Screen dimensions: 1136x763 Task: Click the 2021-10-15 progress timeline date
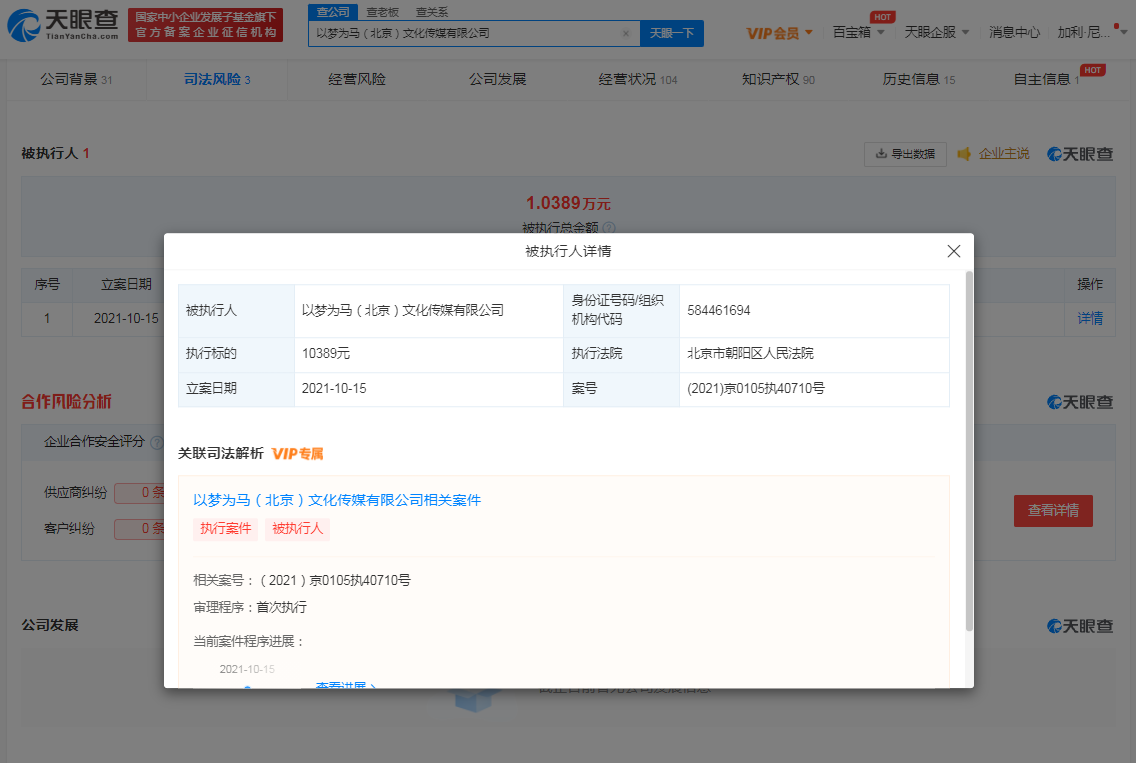(x=247, y=669)
